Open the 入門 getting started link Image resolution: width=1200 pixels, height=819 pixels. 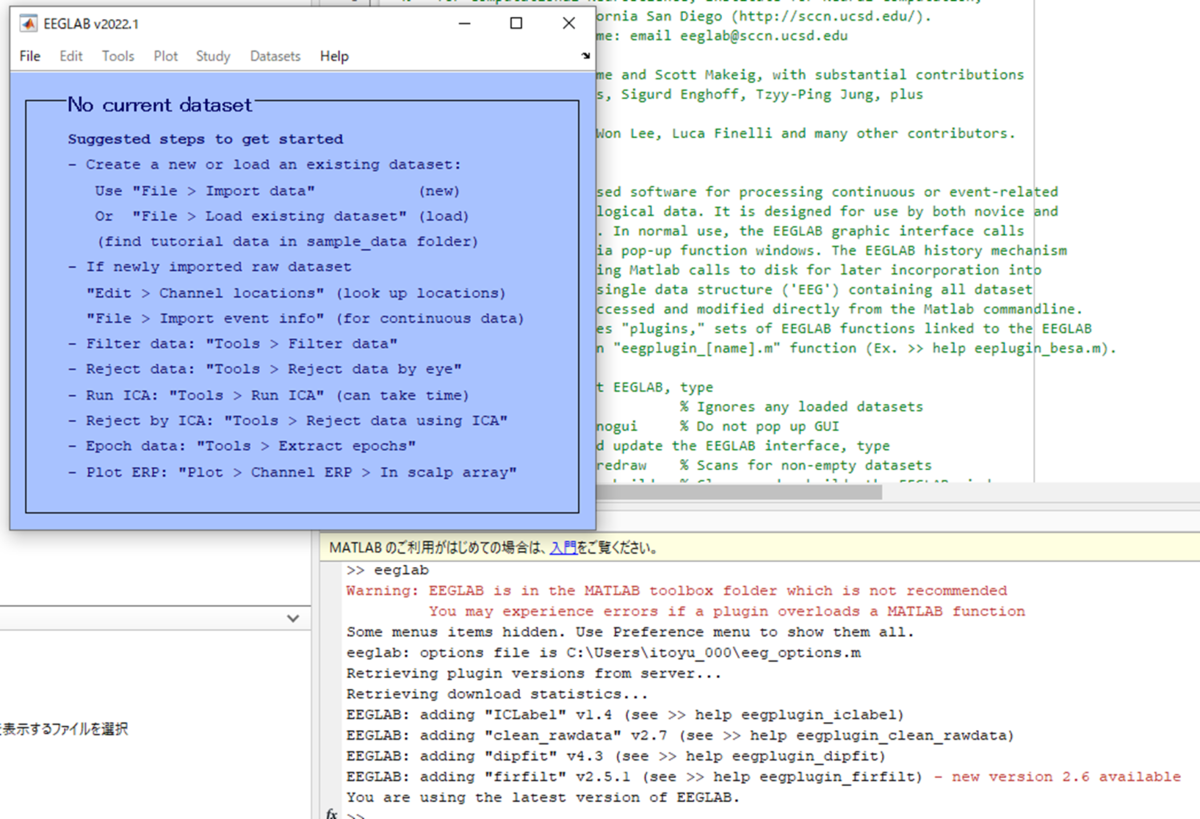pos(563,548)
